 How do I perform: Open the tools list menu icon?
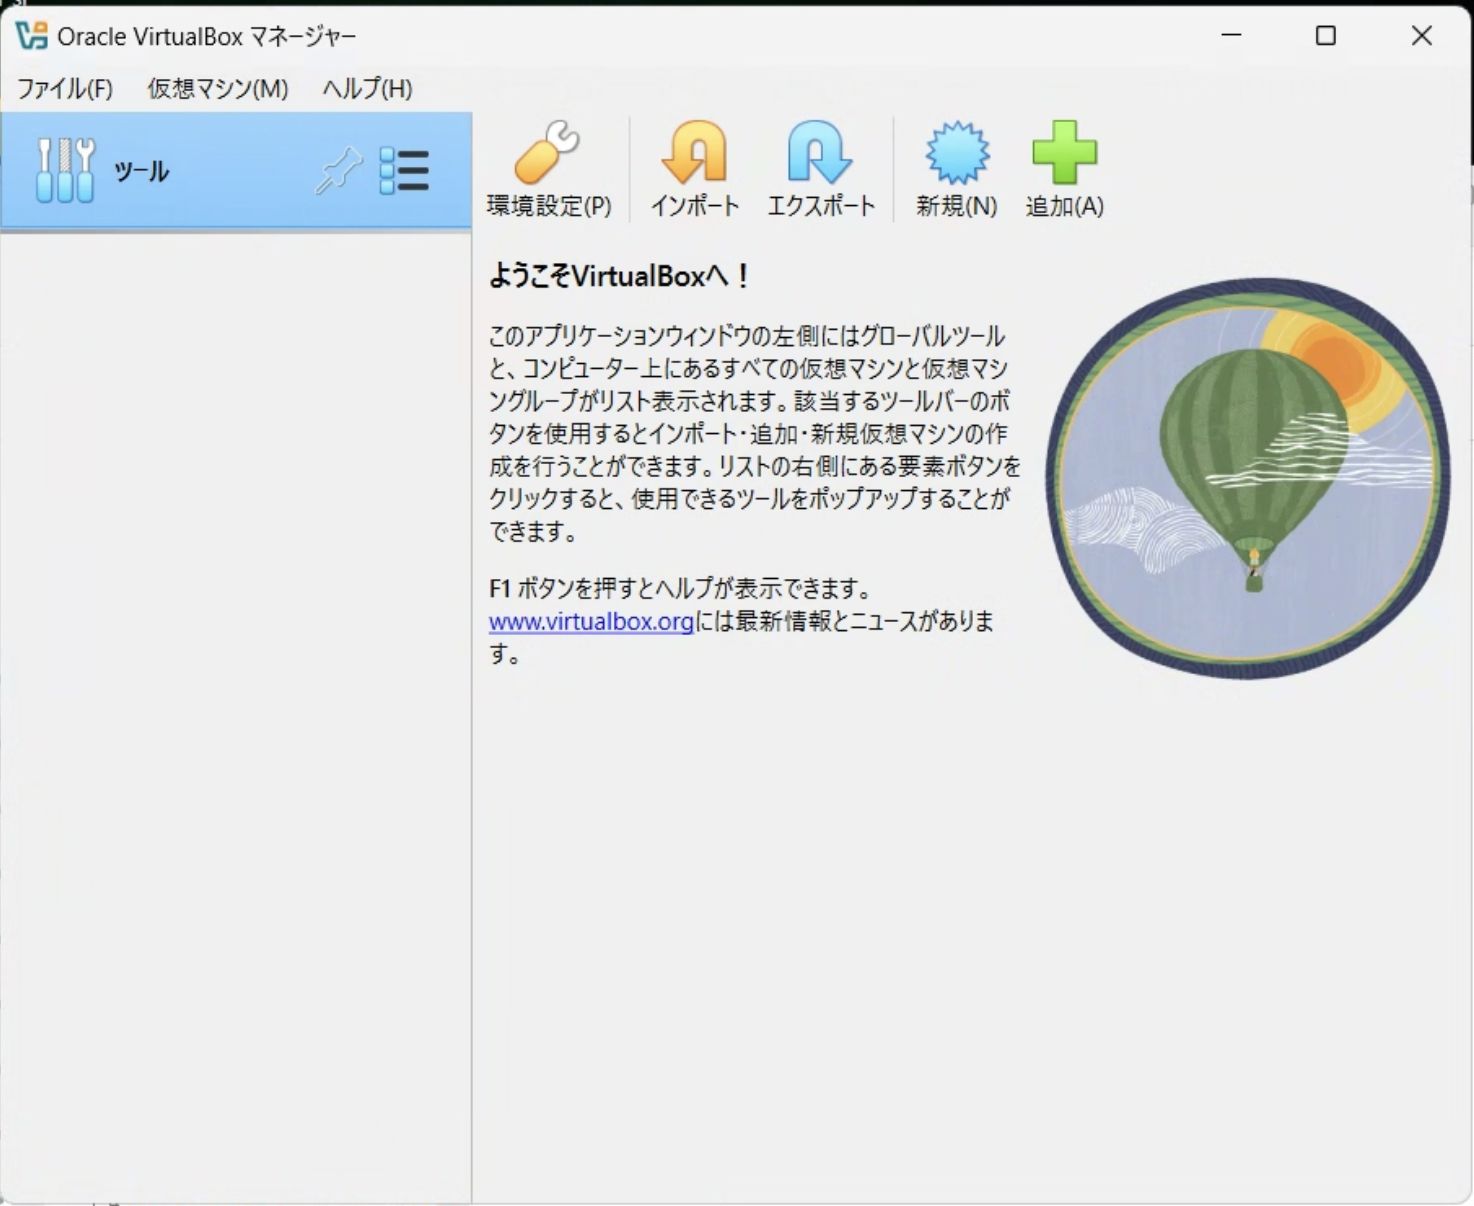click(x=404, y=171)
